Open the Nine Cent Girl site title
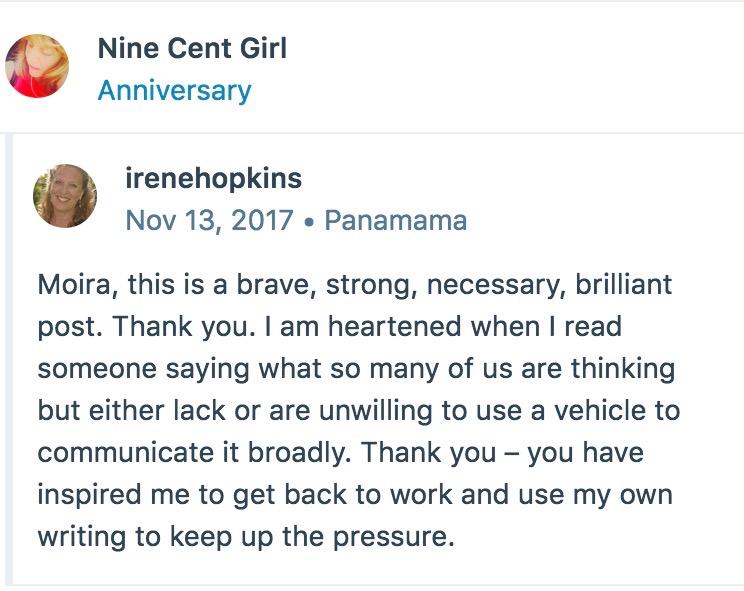744x591 pixels. coord(192,47)
